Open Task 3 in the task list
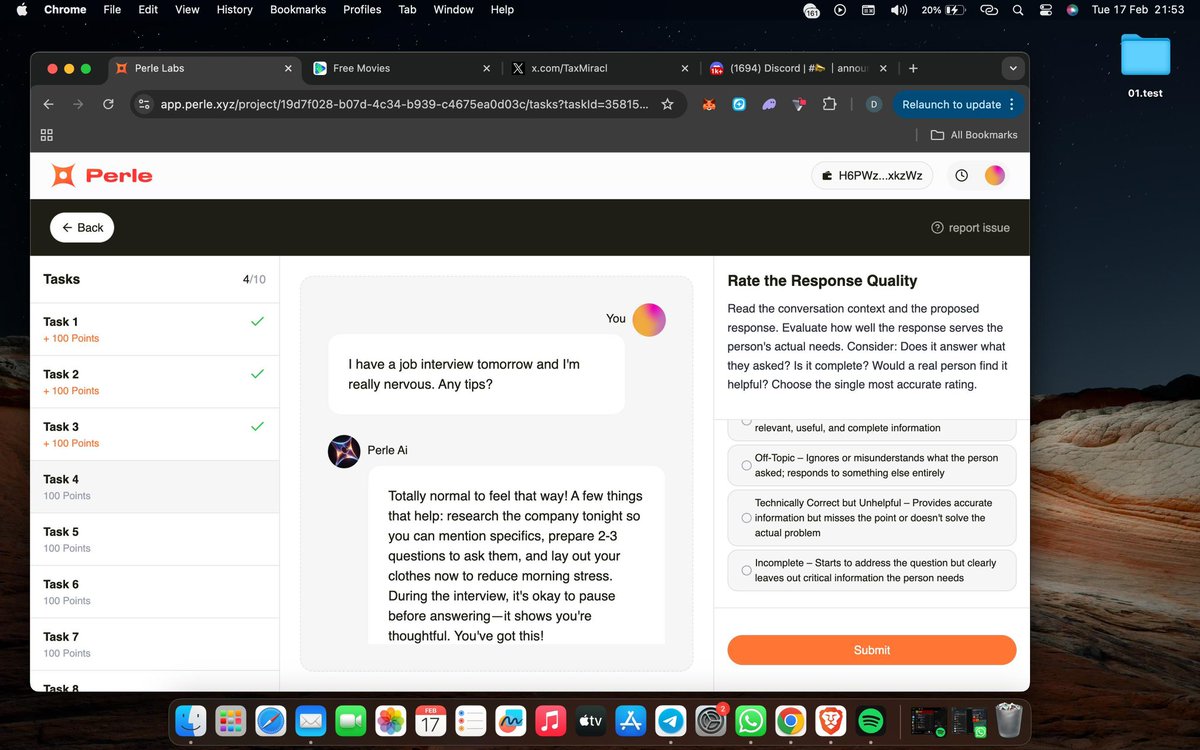 point(155,434)
